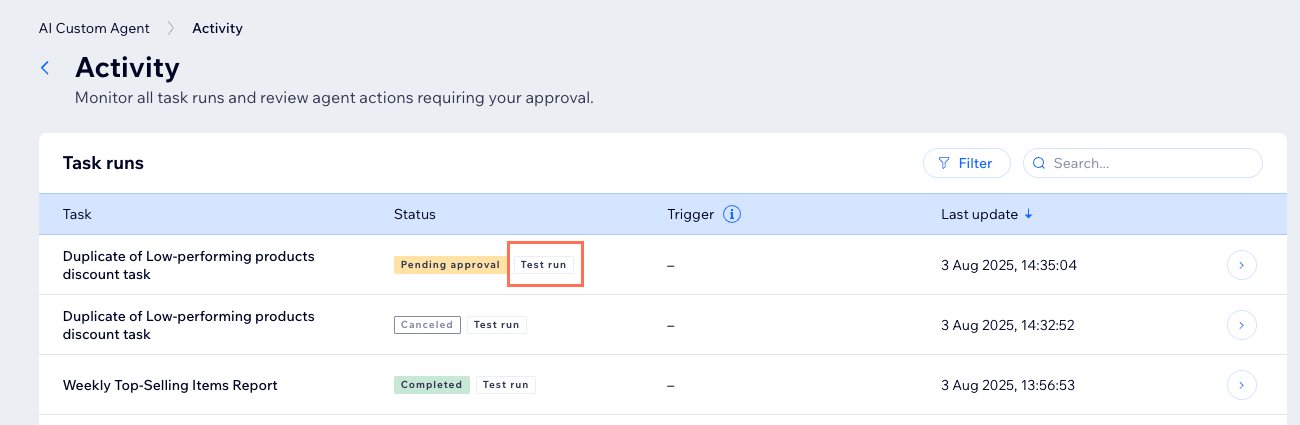
Task: Click the funnel icon in Filter button
Action: [943, 163]
